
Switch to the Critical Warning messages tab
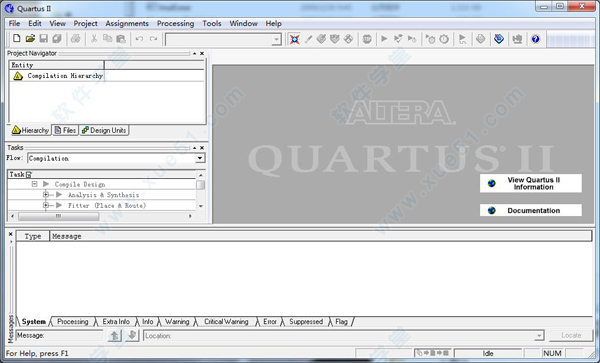click(226, 322)
